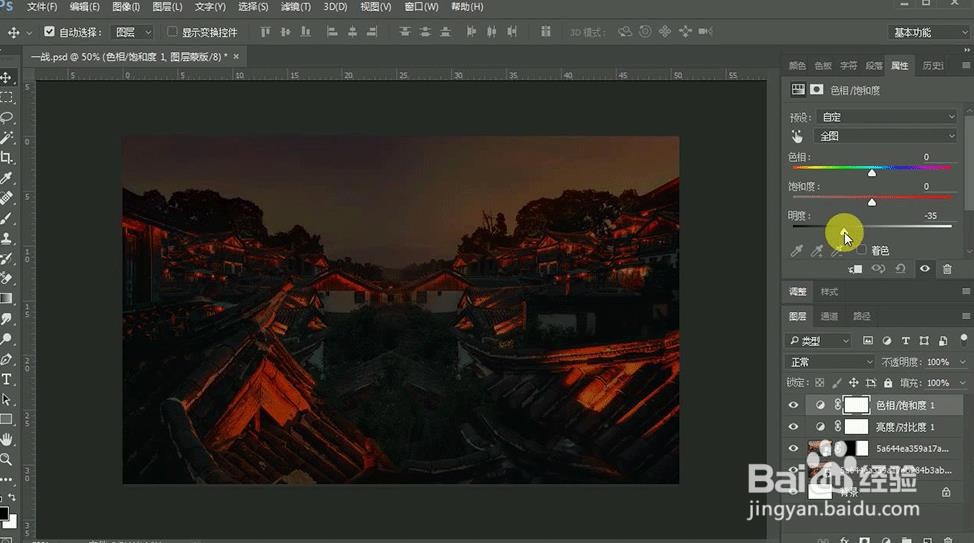This screenshot has height=543, width=974.
Task: Click the lock all (padlock) icon in lock row
Action: (x=888, y=383)
